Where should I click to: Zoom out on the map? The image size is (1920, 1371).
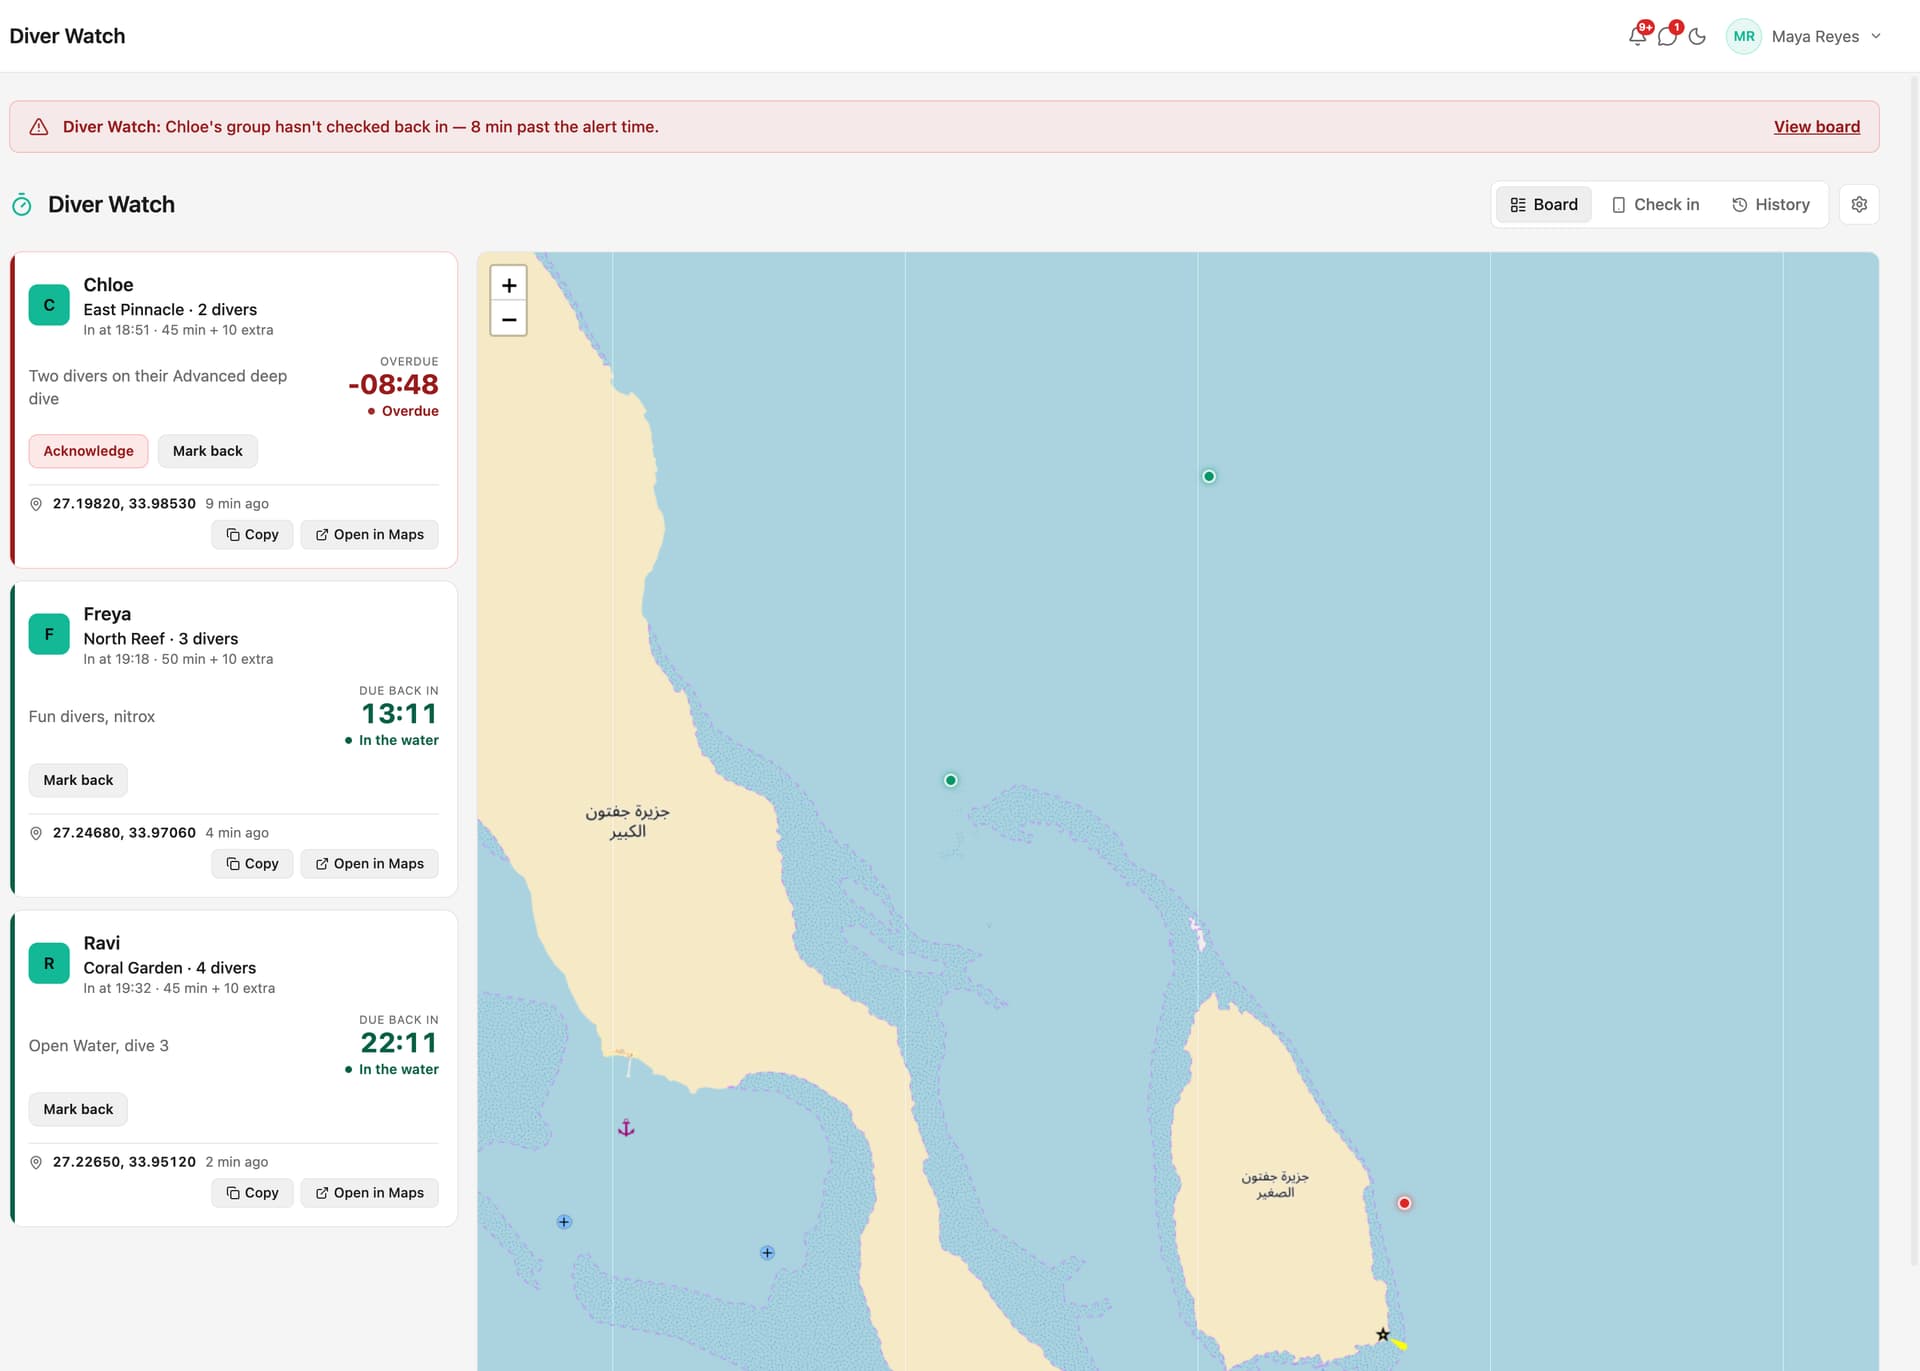[x=509, y=319]
